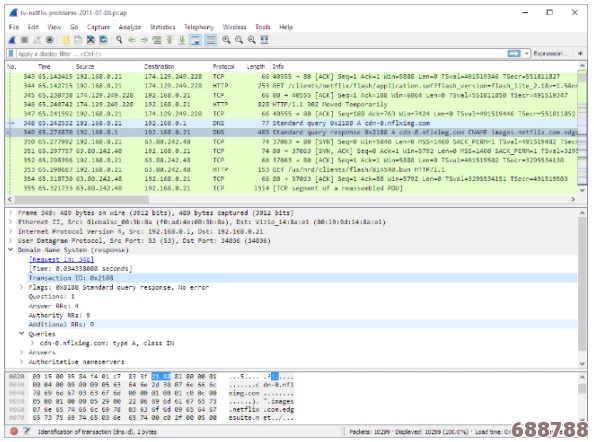Open Find Packet with the magnifier icon
Image resolution: width=594 pixels, height=442 pixels.
(x=119, y=40)
